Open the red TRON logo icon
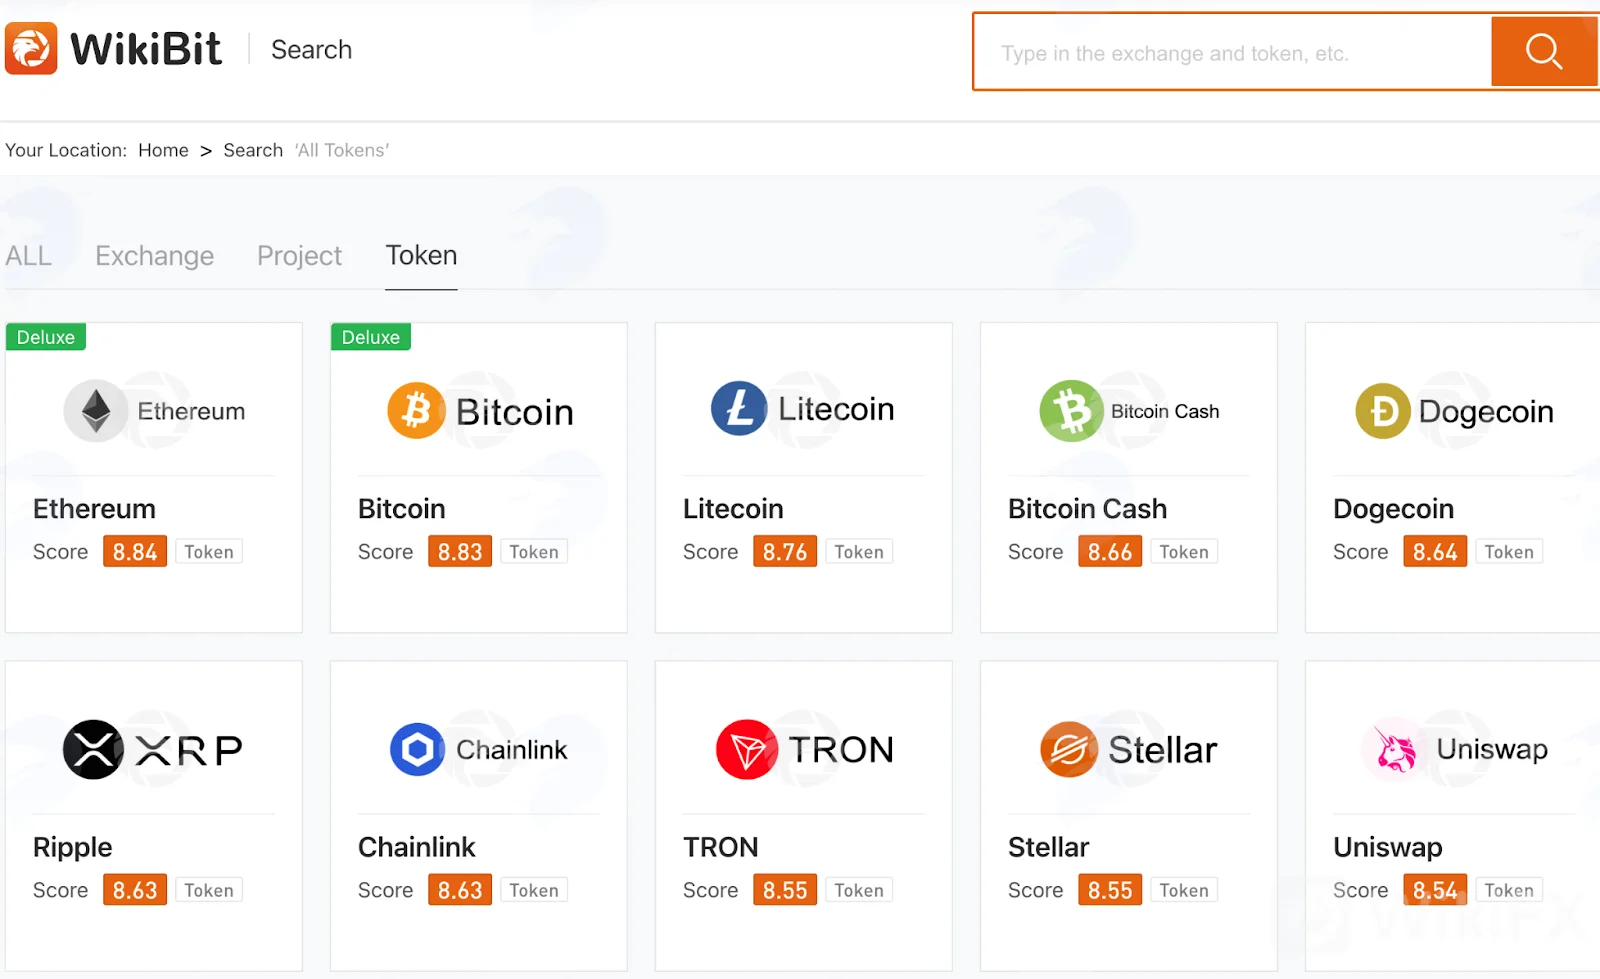Image resolution: width=1600 pixels, height=979 pixels. click(x=747, y=749)
